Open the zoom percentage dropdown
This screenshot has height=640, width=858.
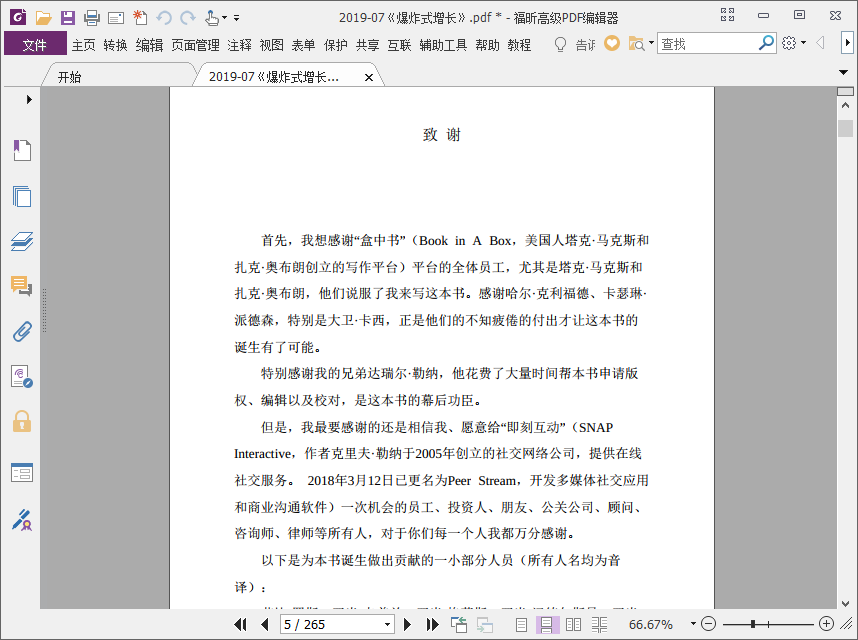[x=693, y=624]
